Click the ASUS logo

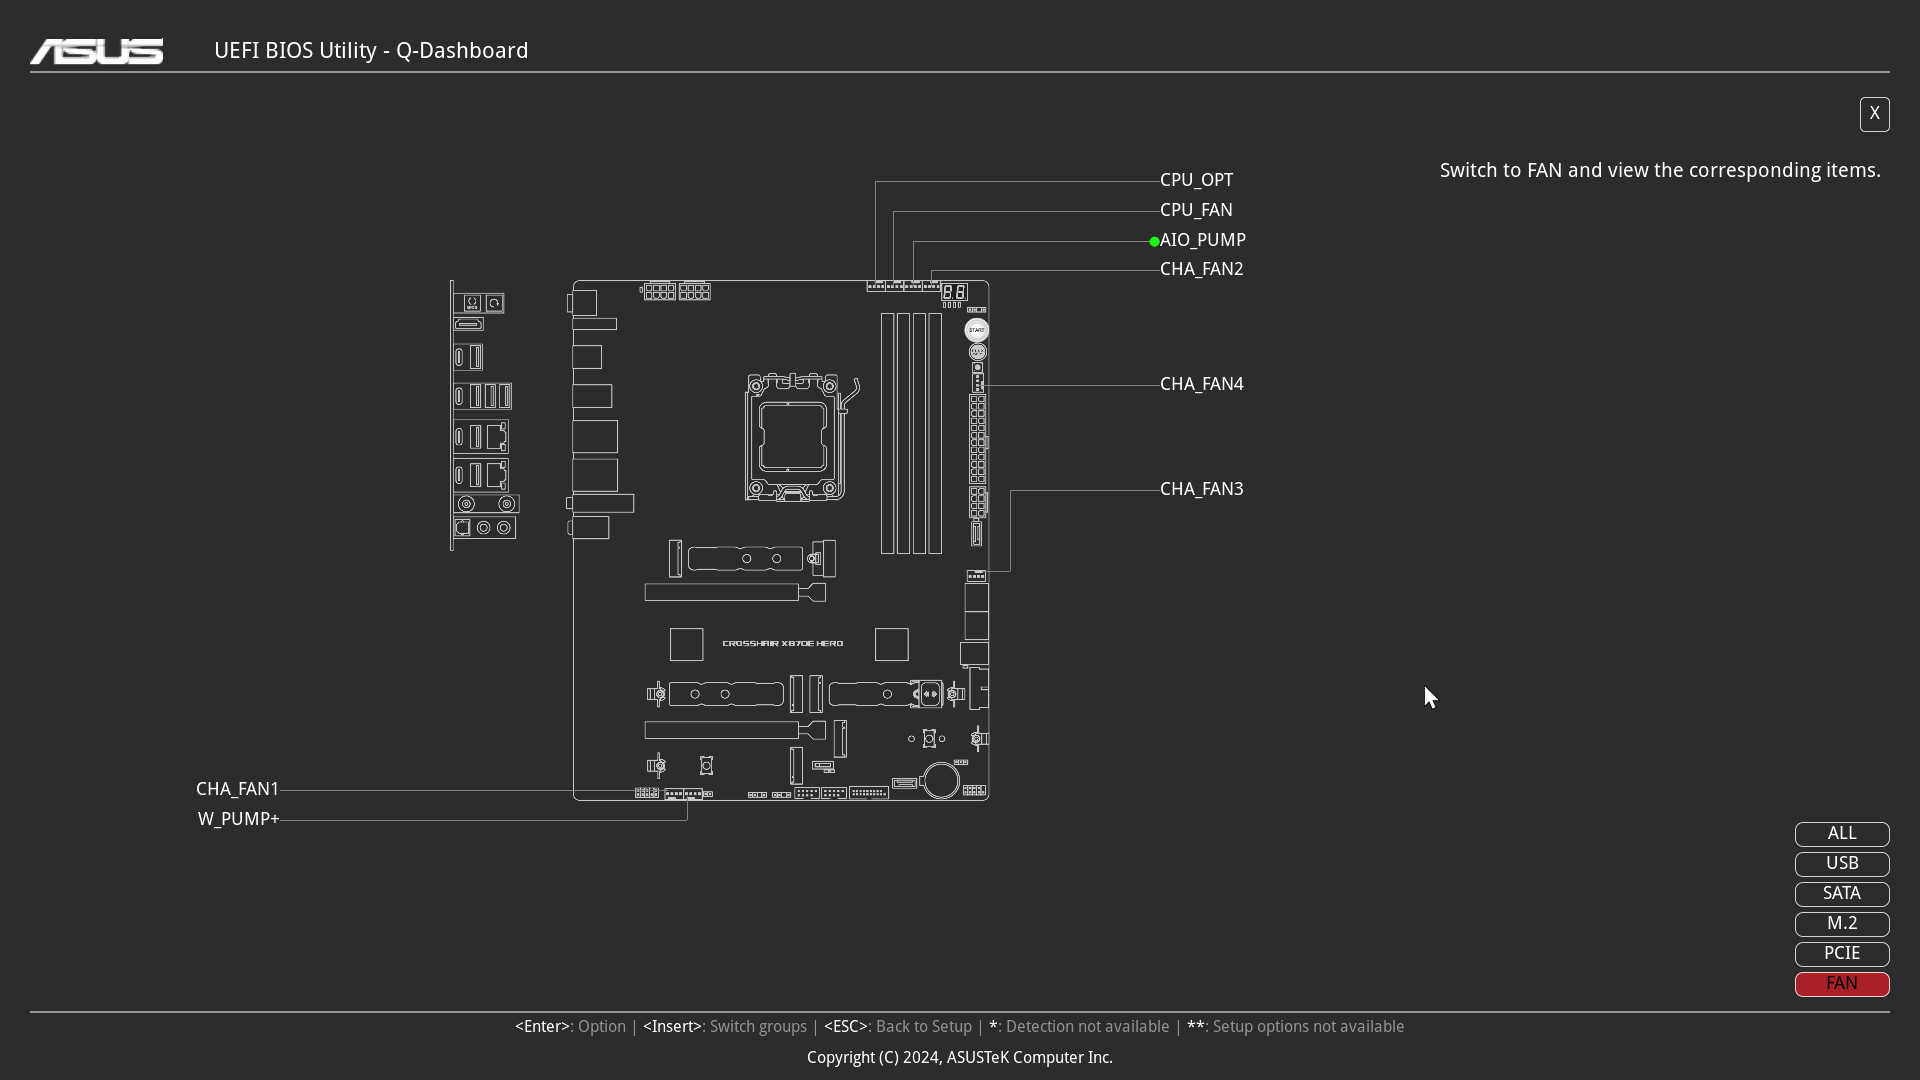tap(96, 51)
